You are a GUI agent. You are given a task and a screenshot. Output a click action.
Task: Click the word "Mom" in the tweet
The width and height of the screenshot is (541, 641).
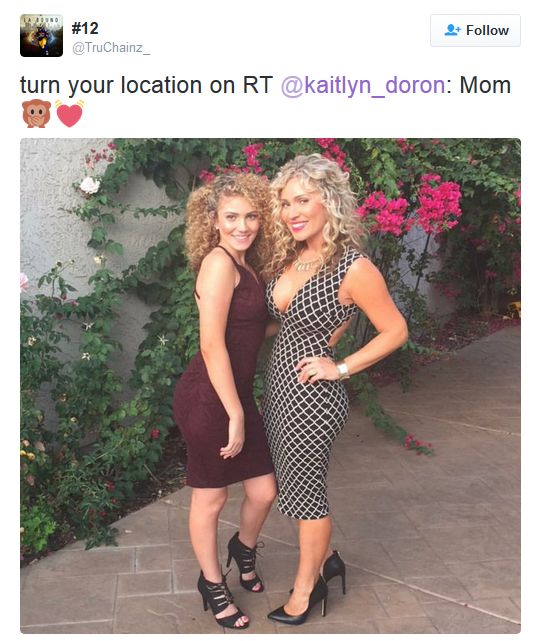485,85
